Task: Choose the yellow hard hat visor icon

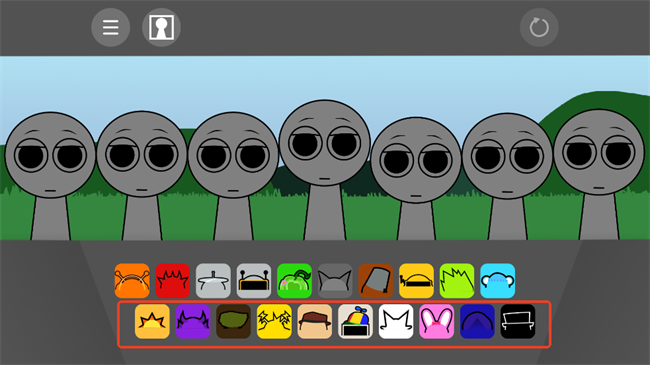Action: tap(417, 281)
